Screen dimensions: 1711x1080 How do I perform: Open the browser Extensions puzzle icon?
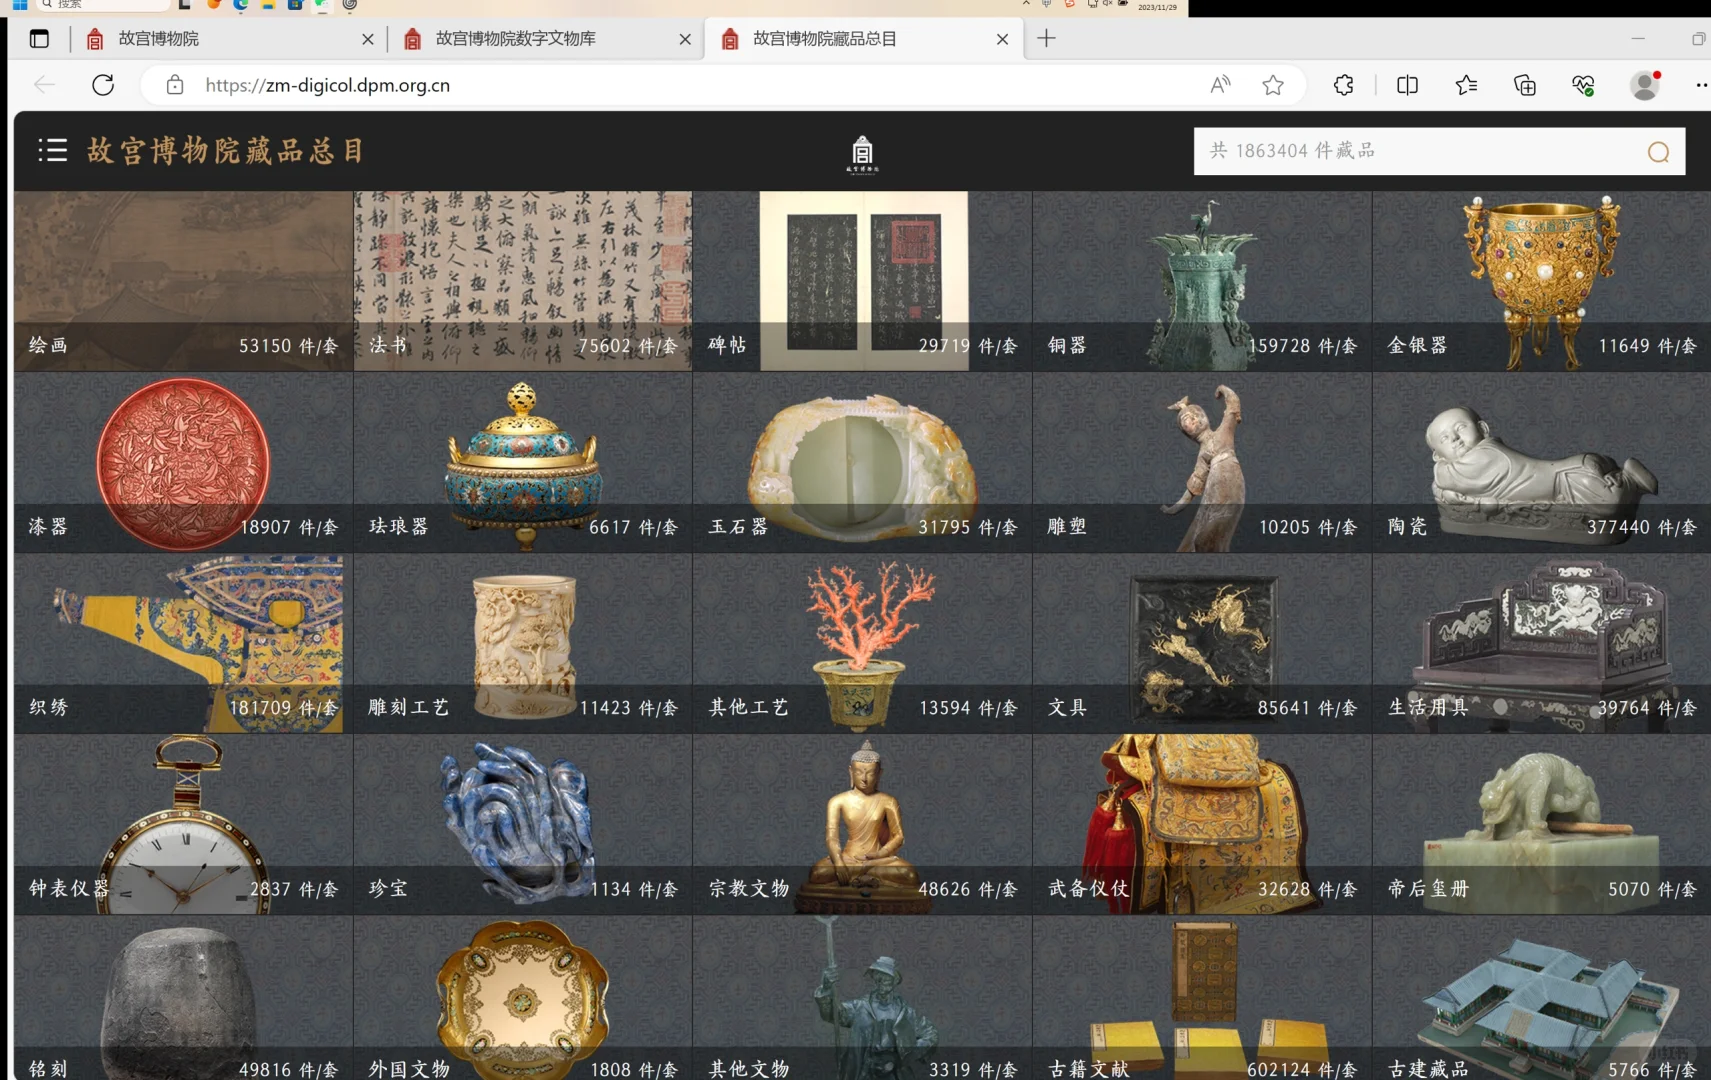pyautogui.click(x=1343, y=85)
